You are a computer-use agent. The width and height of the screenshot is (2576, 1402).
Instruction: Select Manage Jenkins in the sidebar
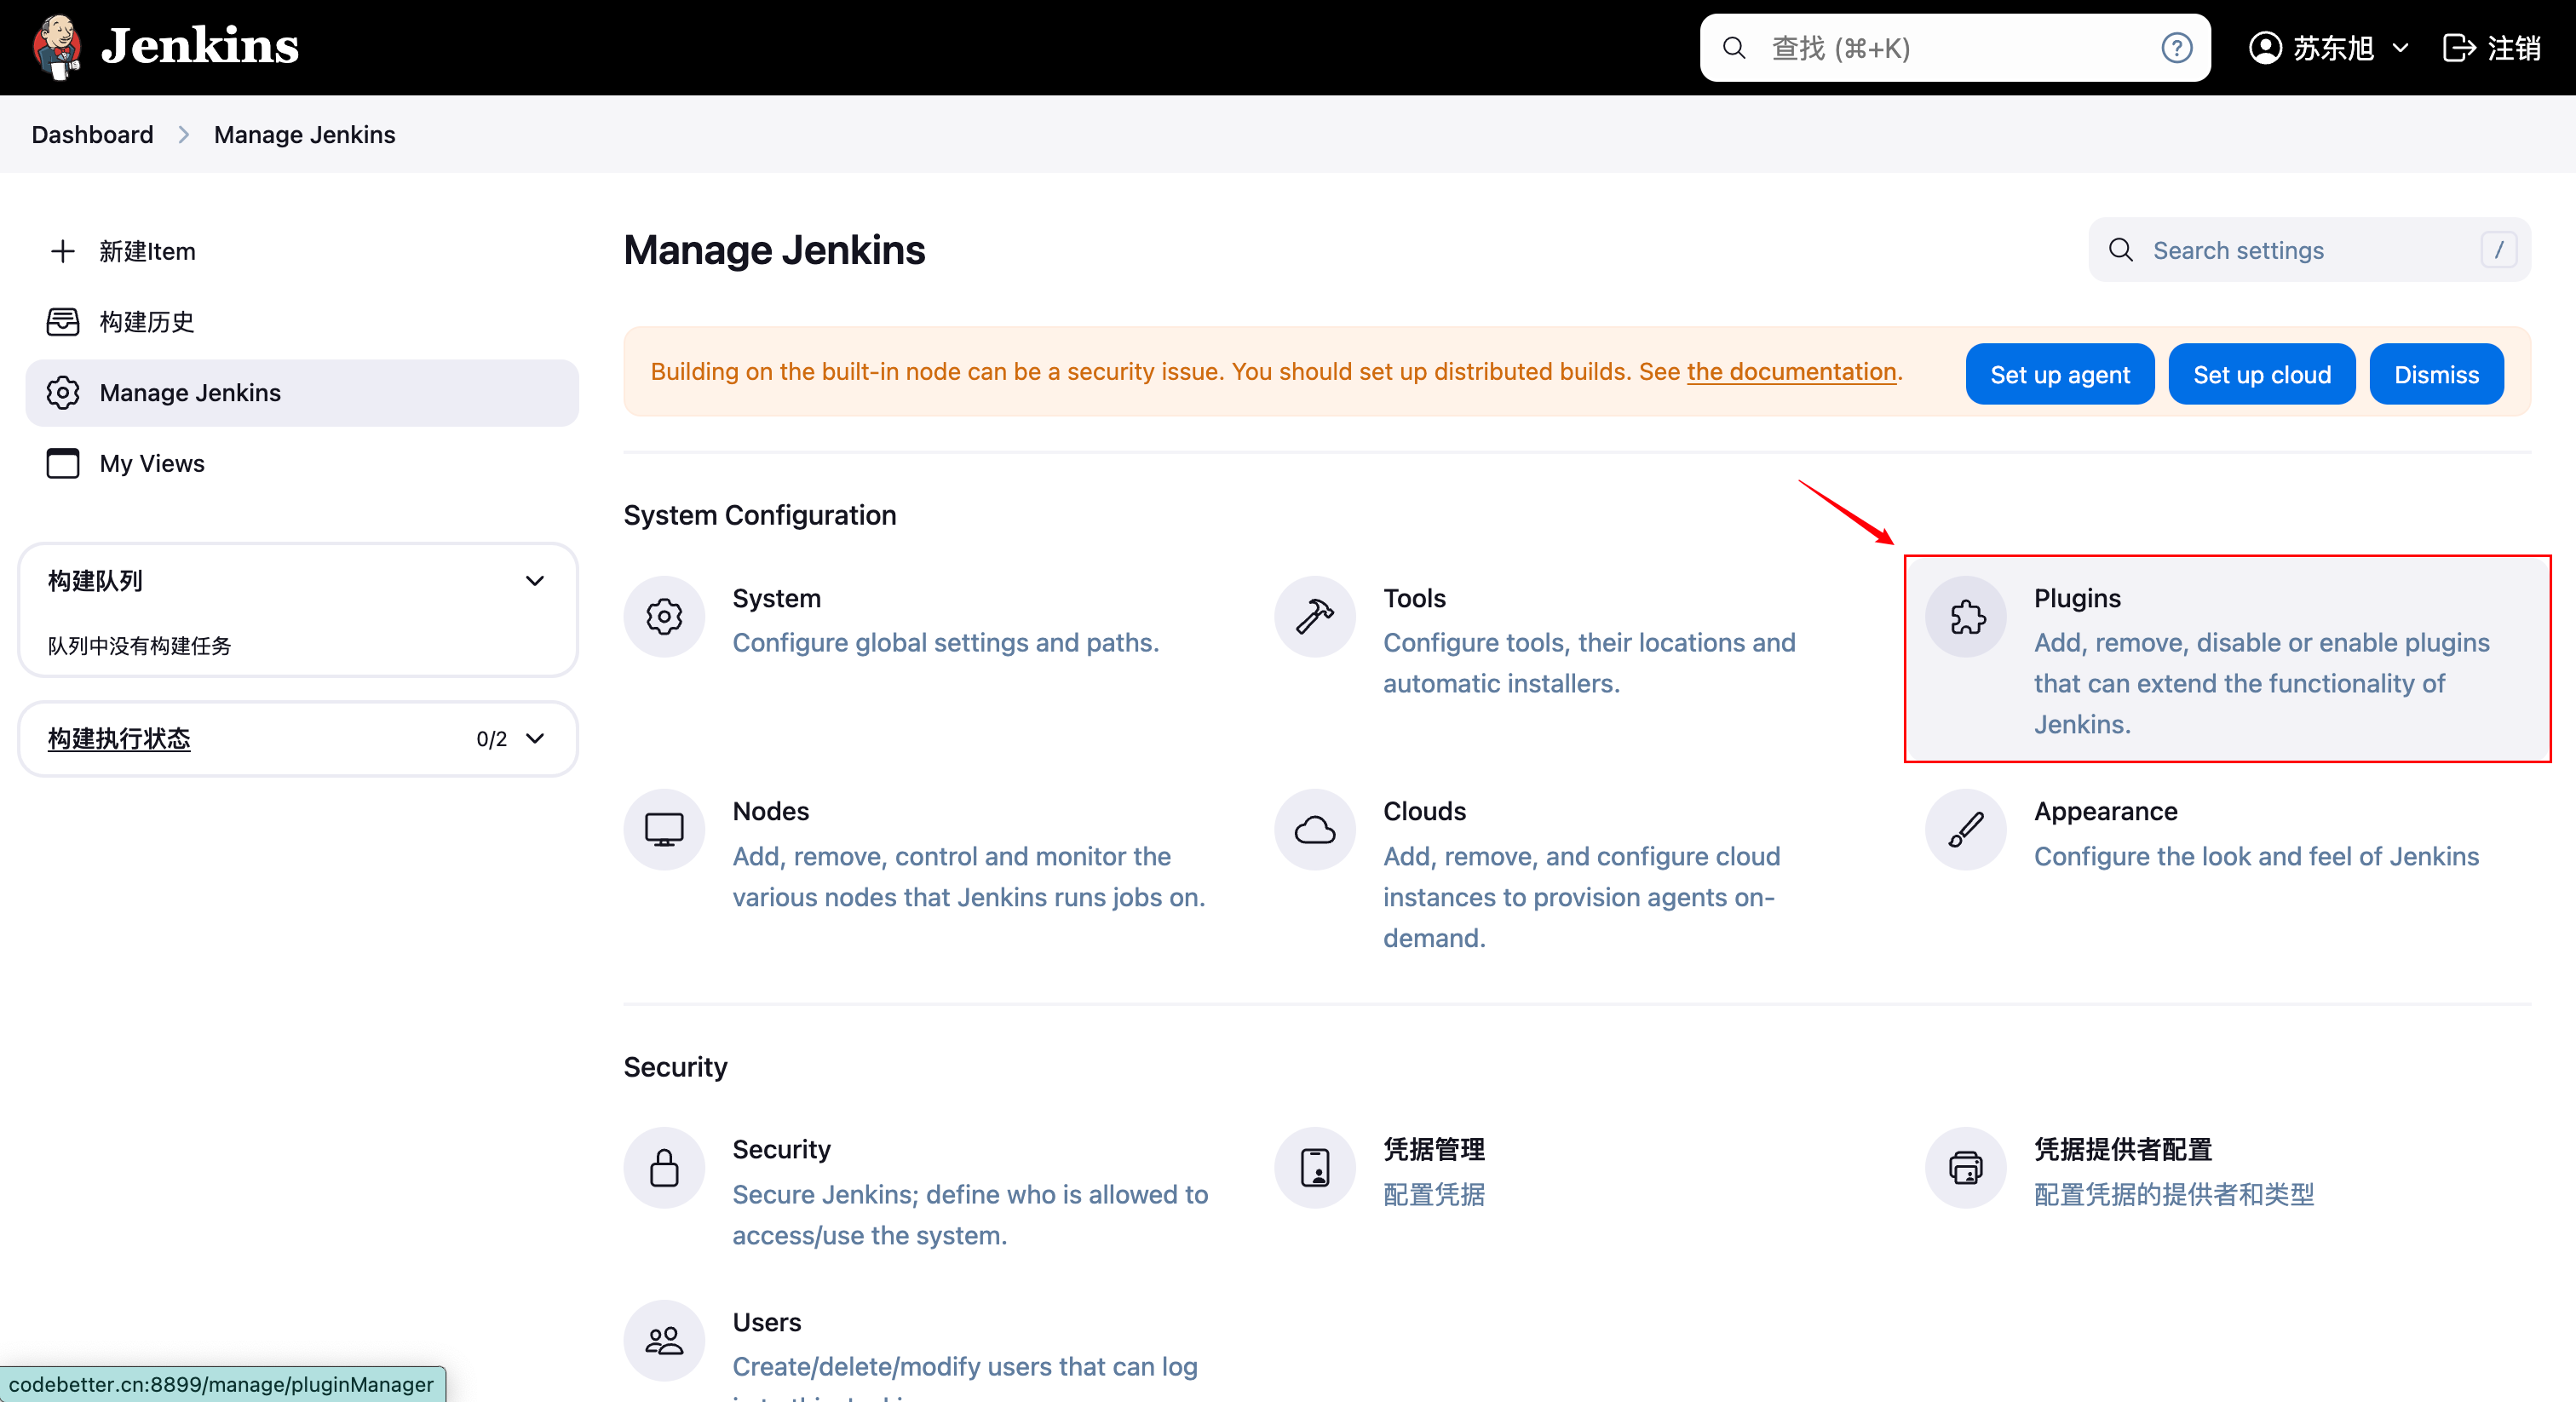tap(302, 393)
